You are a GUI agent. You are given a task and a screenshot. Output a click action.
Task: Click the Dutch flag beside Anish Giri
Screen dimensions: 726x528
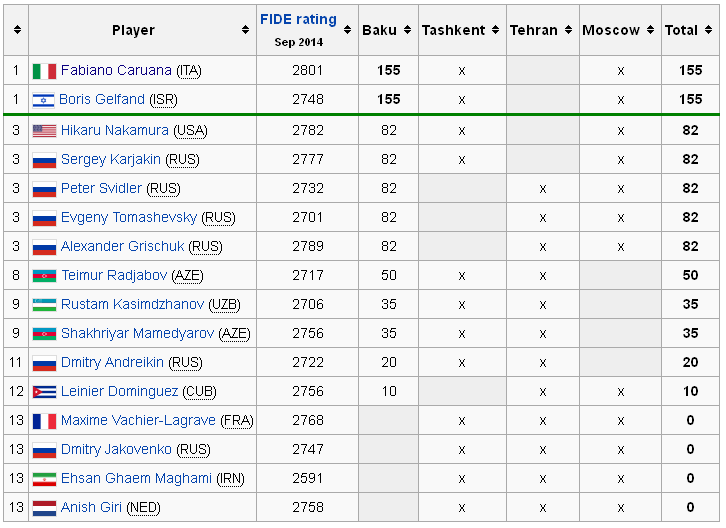coord(44,508)
